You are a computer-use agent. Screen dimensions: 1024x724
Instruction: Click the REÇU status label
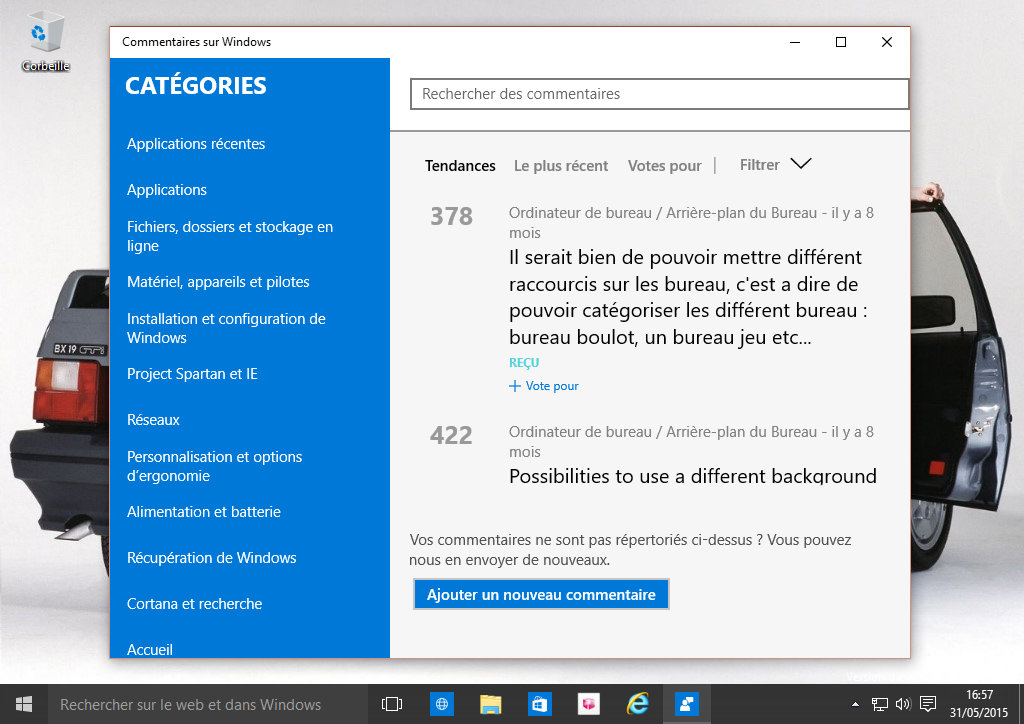(524, 363)
